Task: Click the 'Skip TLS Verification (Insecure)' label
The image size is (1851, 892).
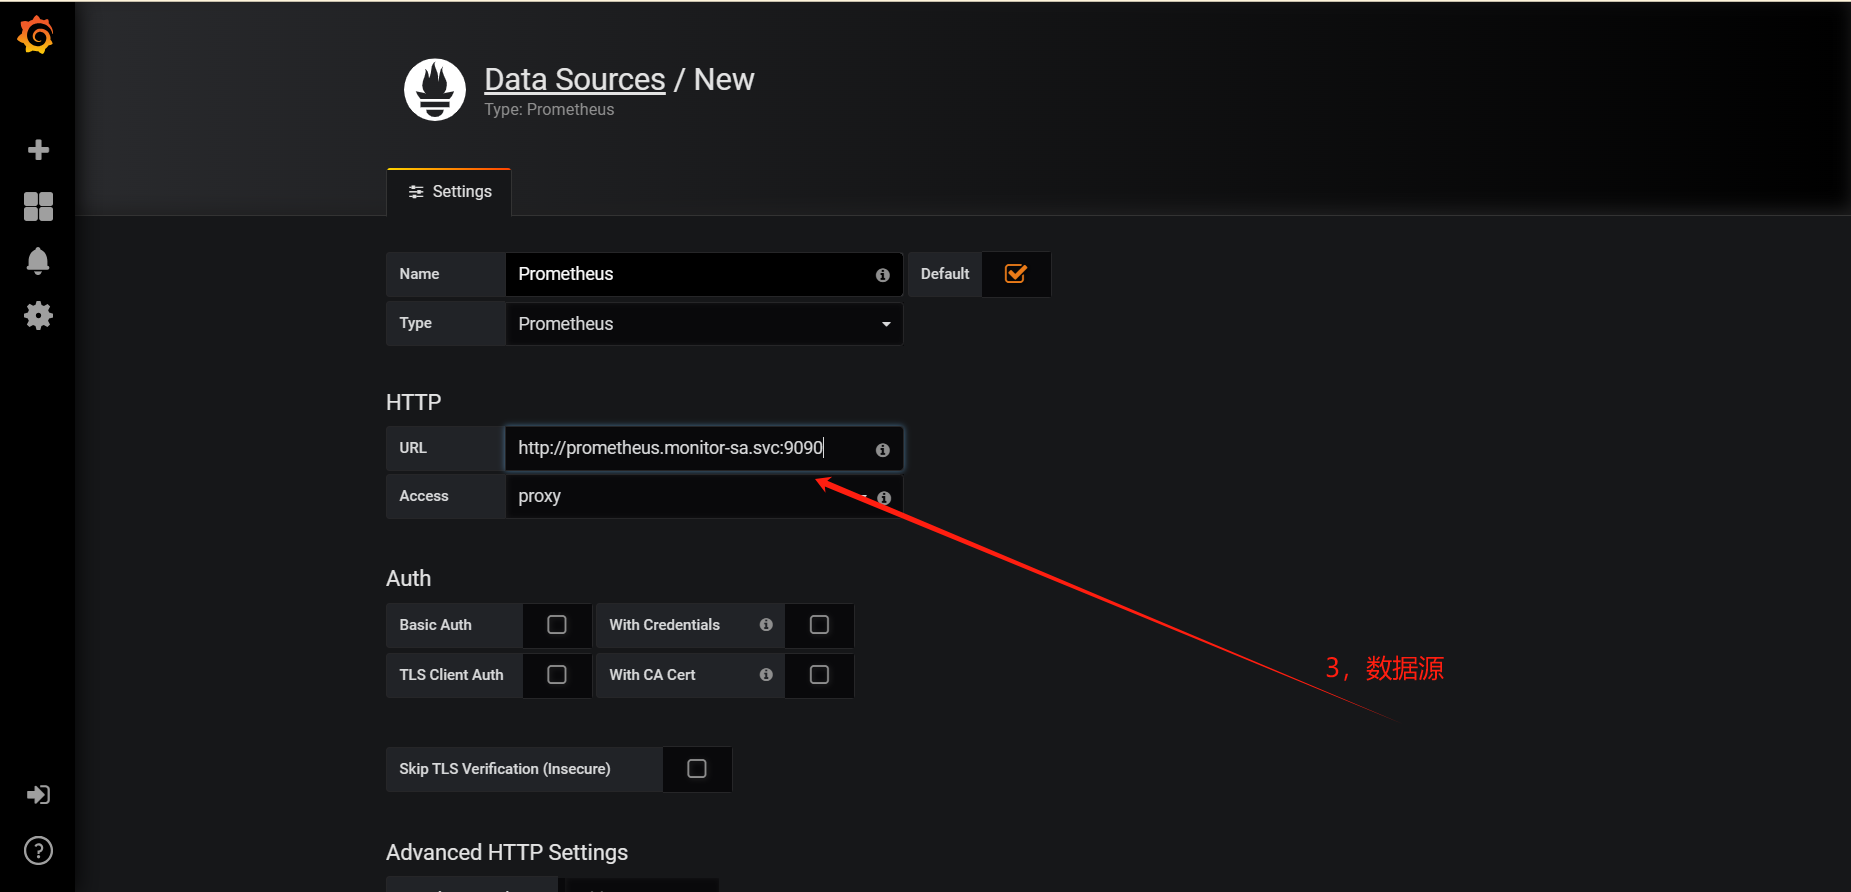Action: [x=504, y=769]
